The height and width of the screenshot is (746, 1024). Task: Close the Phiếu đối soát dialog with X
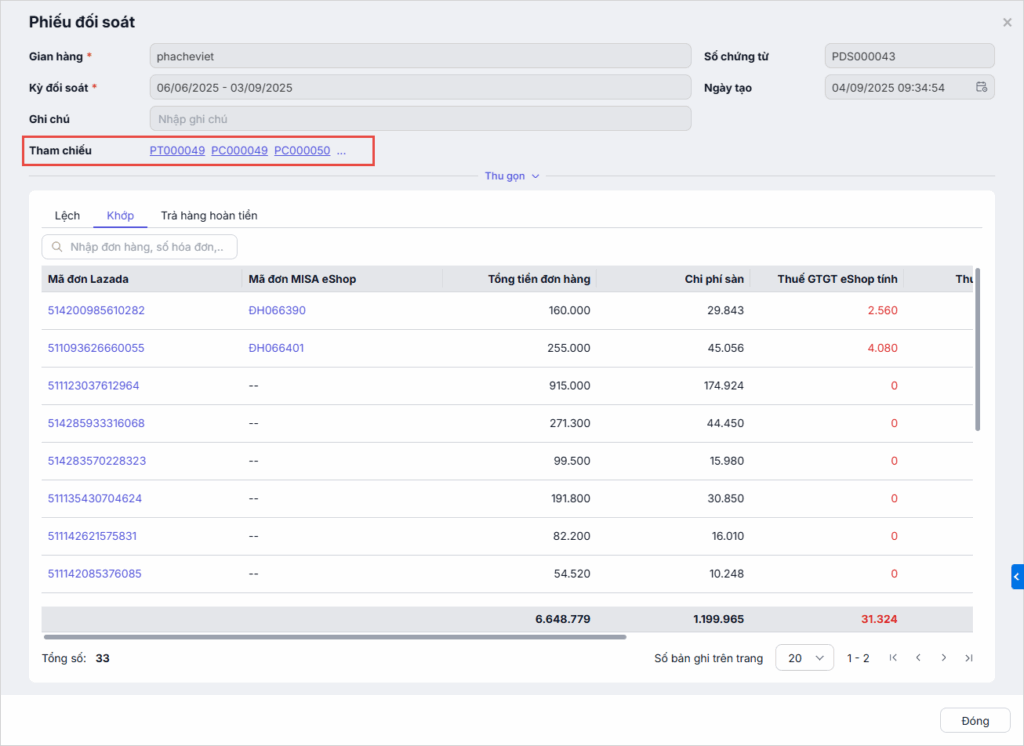[1006, 22]
